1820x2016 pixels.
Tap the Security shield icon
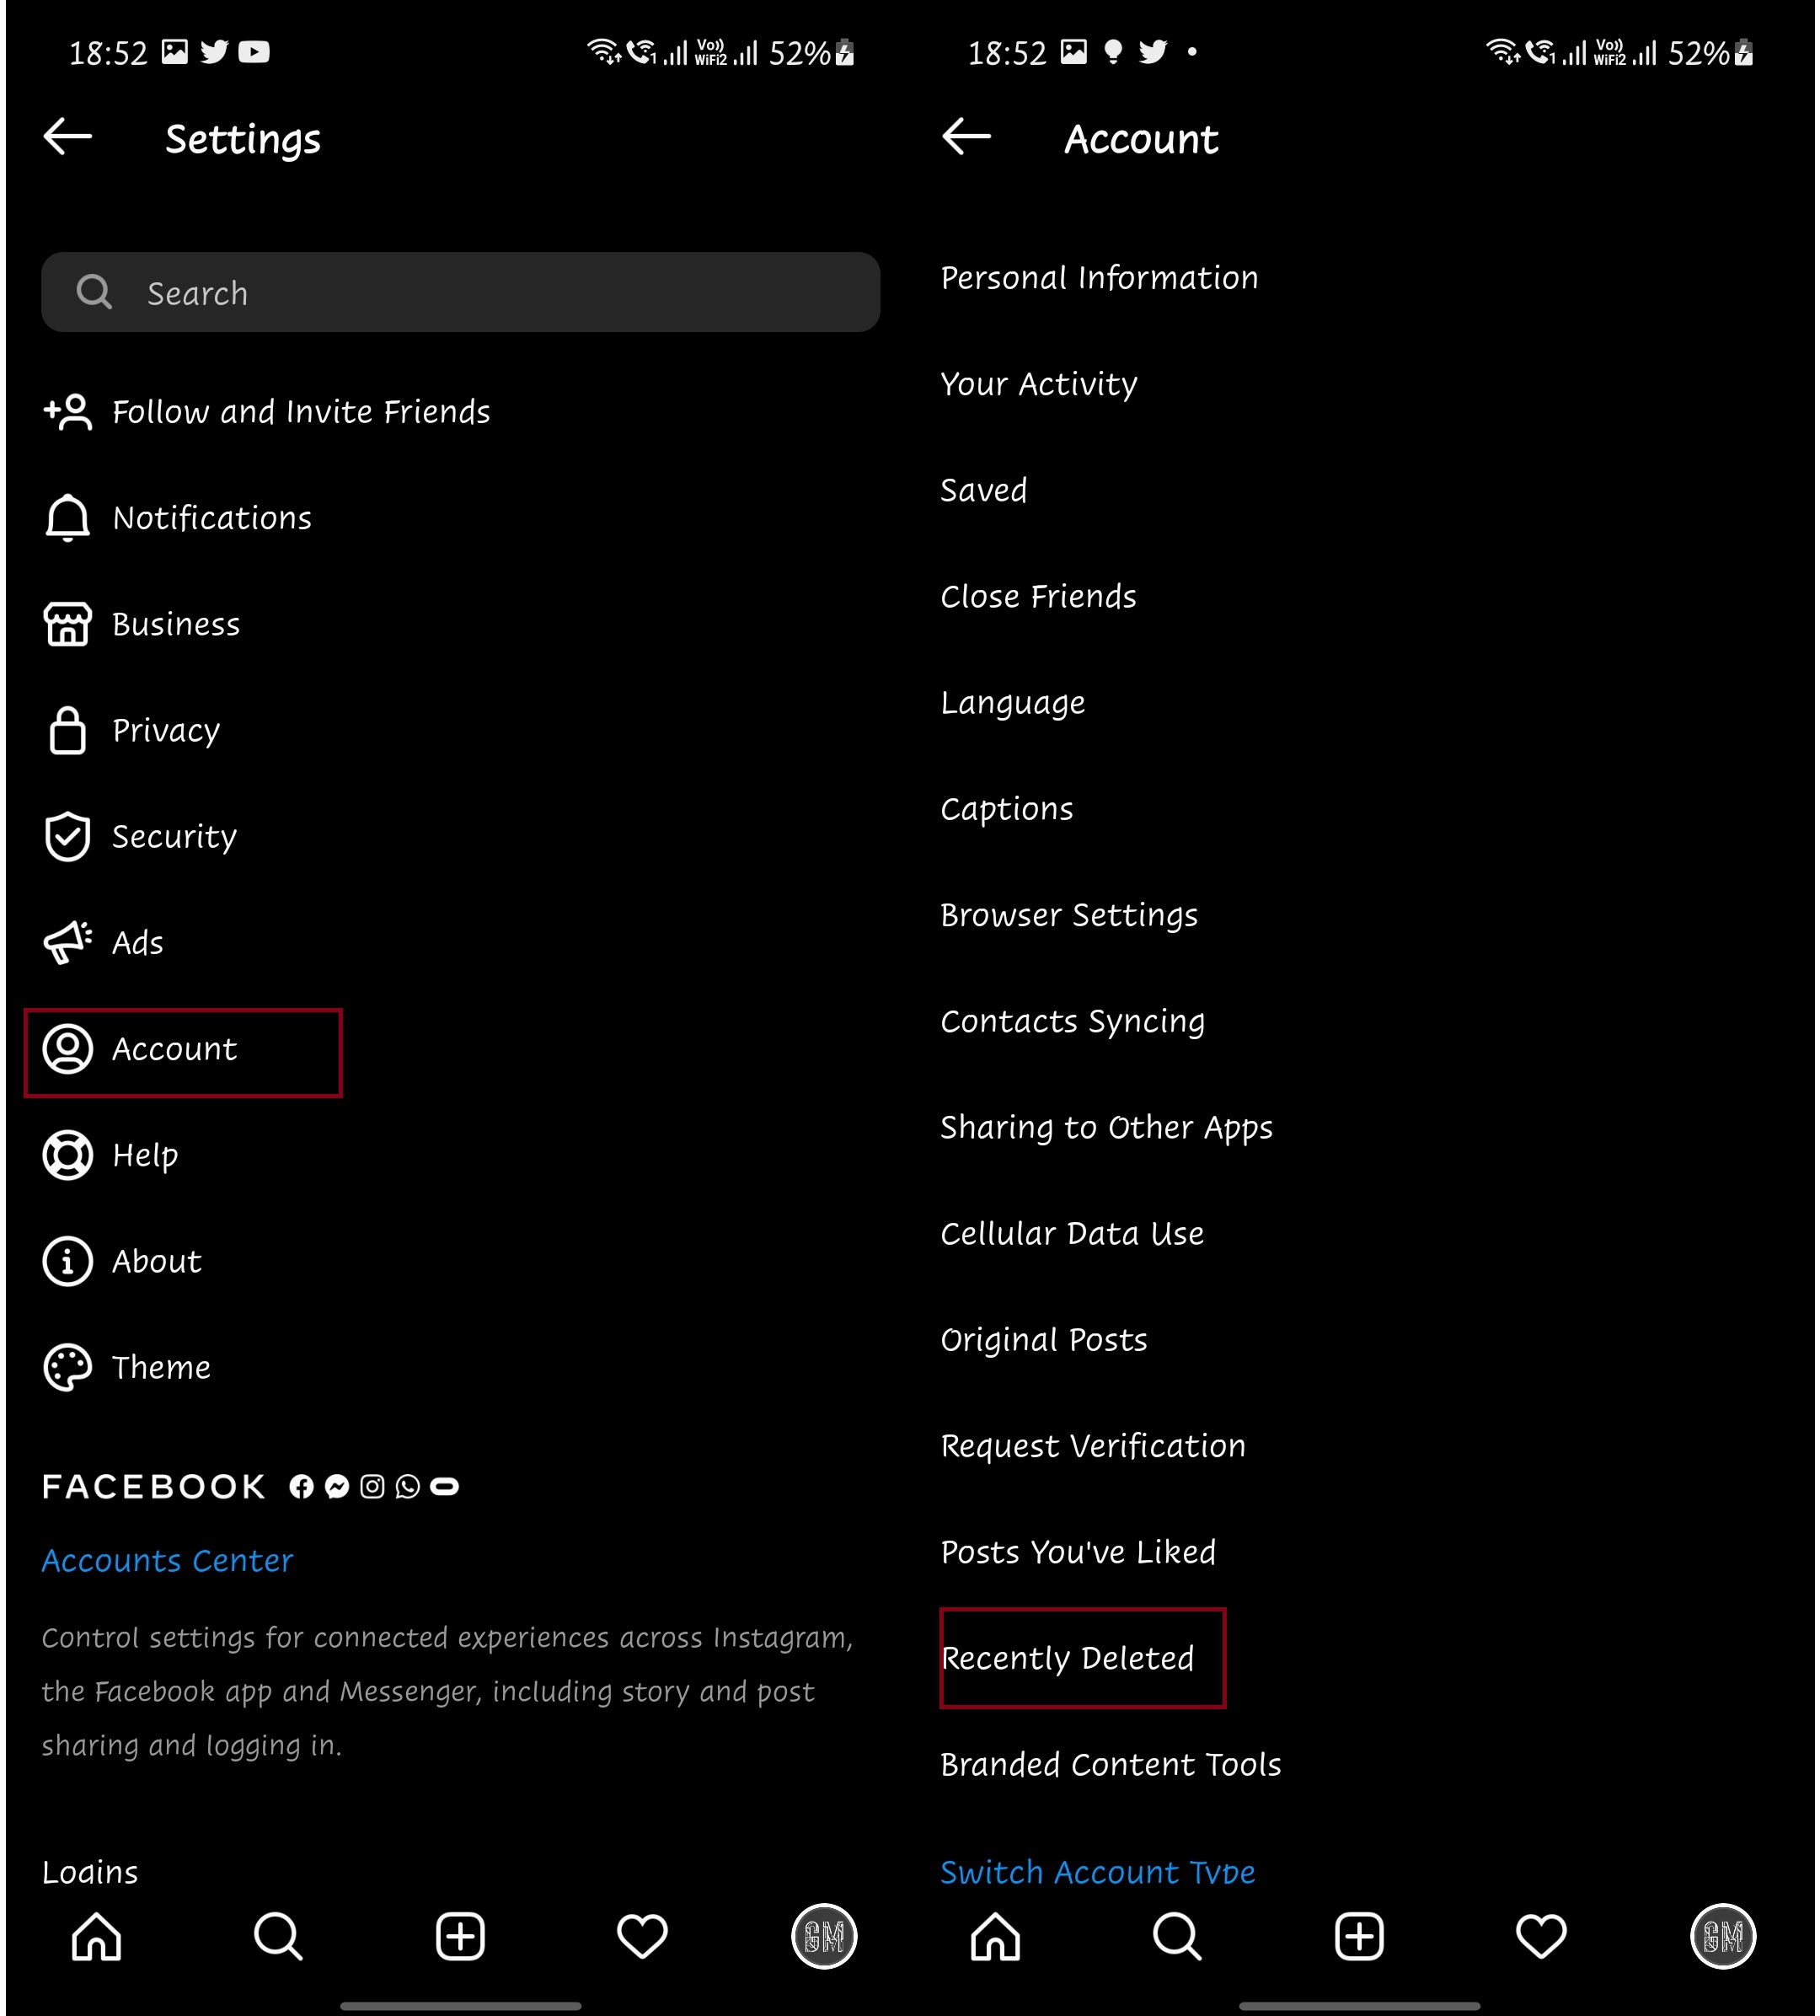point(68,837)
